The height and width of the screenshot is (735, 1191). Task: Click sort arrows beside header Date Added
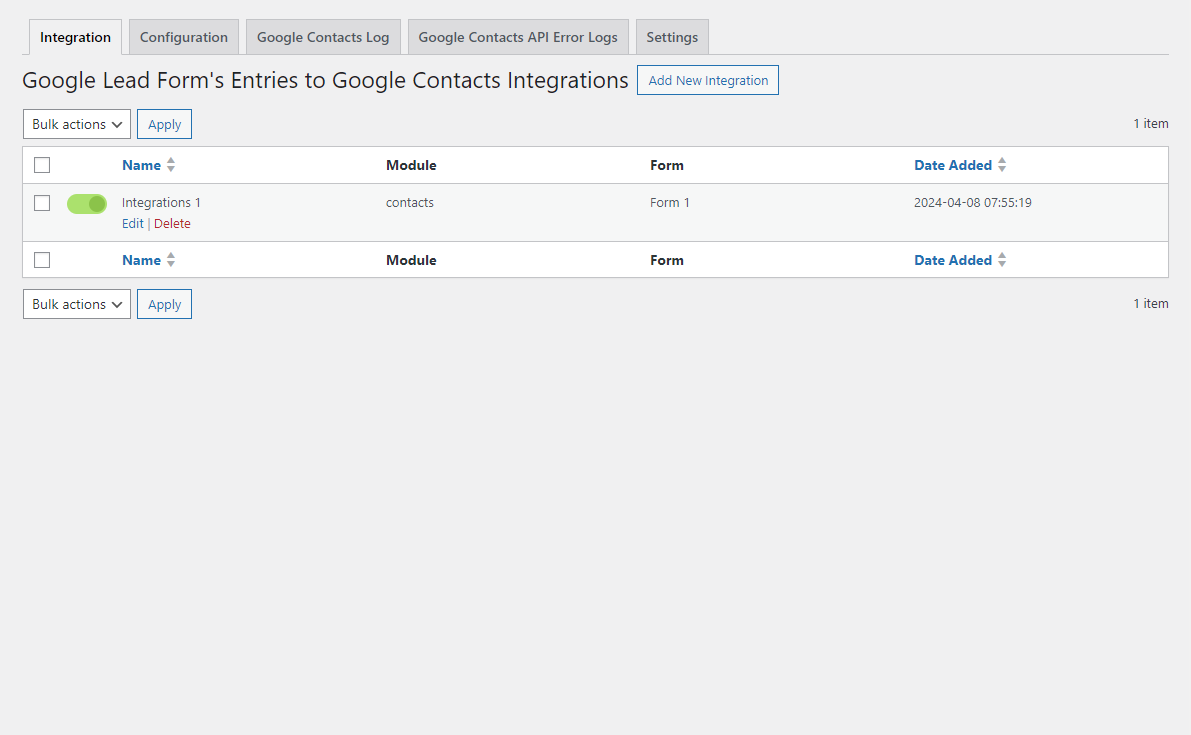tap(1002, 165)
